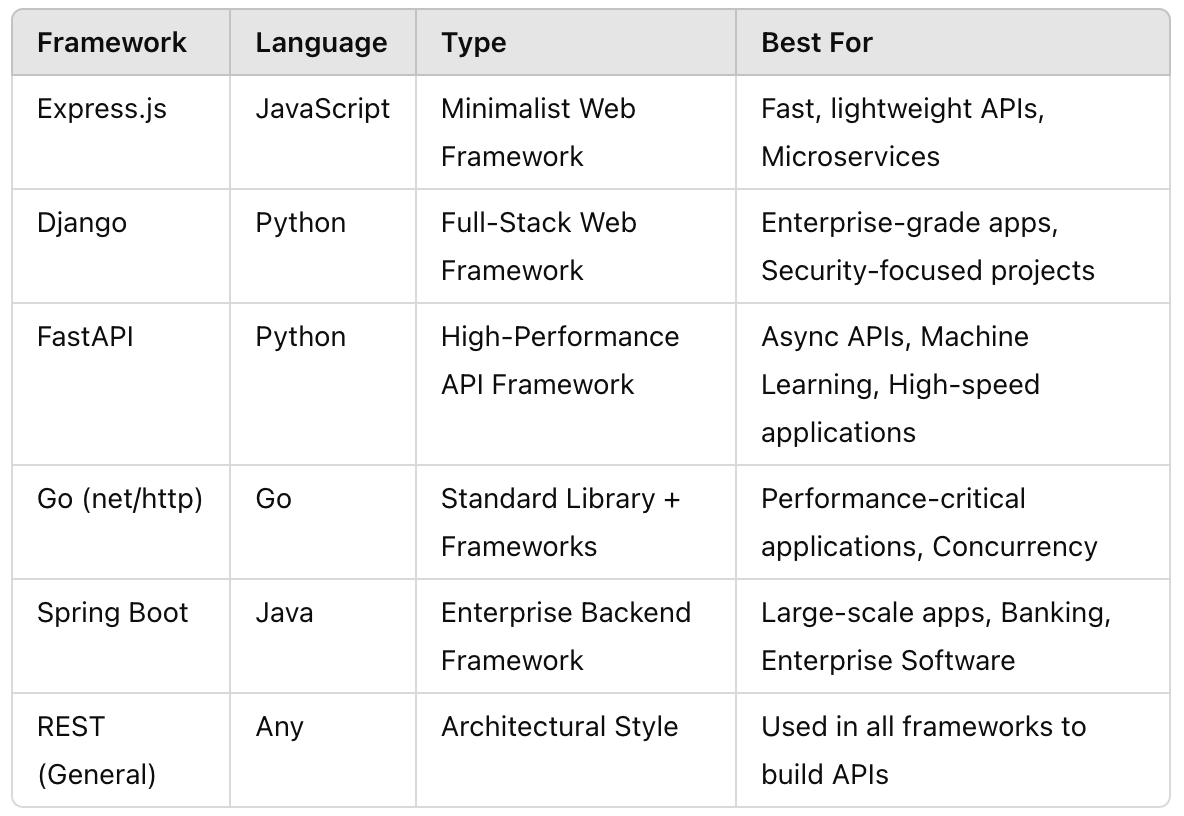Click the Framework column header
The image size is (1184, 816).
pos(112,43)
